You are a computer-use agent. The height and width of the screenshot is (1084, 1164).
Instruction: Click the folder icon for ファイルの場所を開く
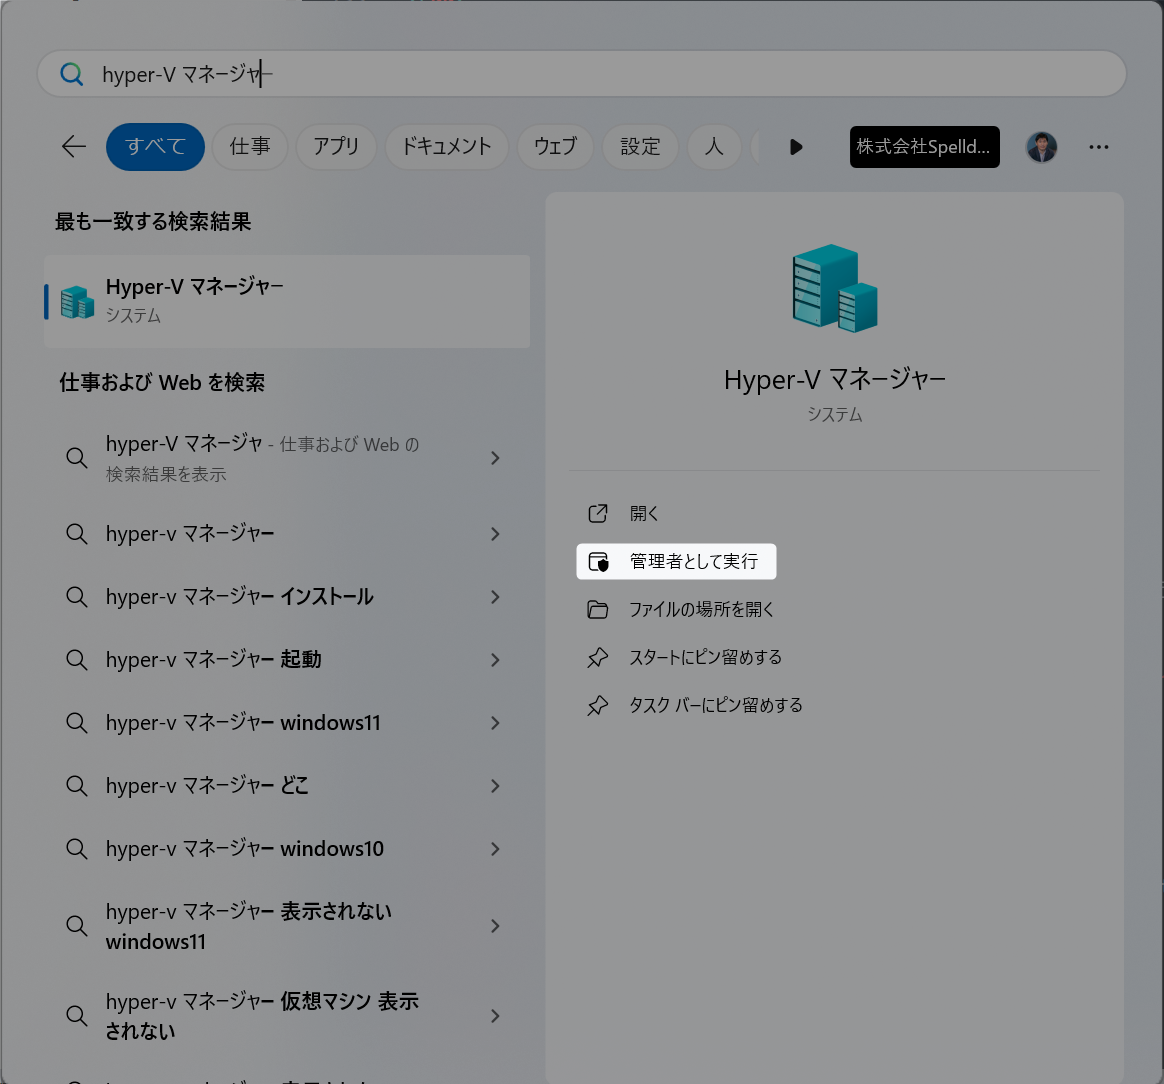(x=598, y=610)
